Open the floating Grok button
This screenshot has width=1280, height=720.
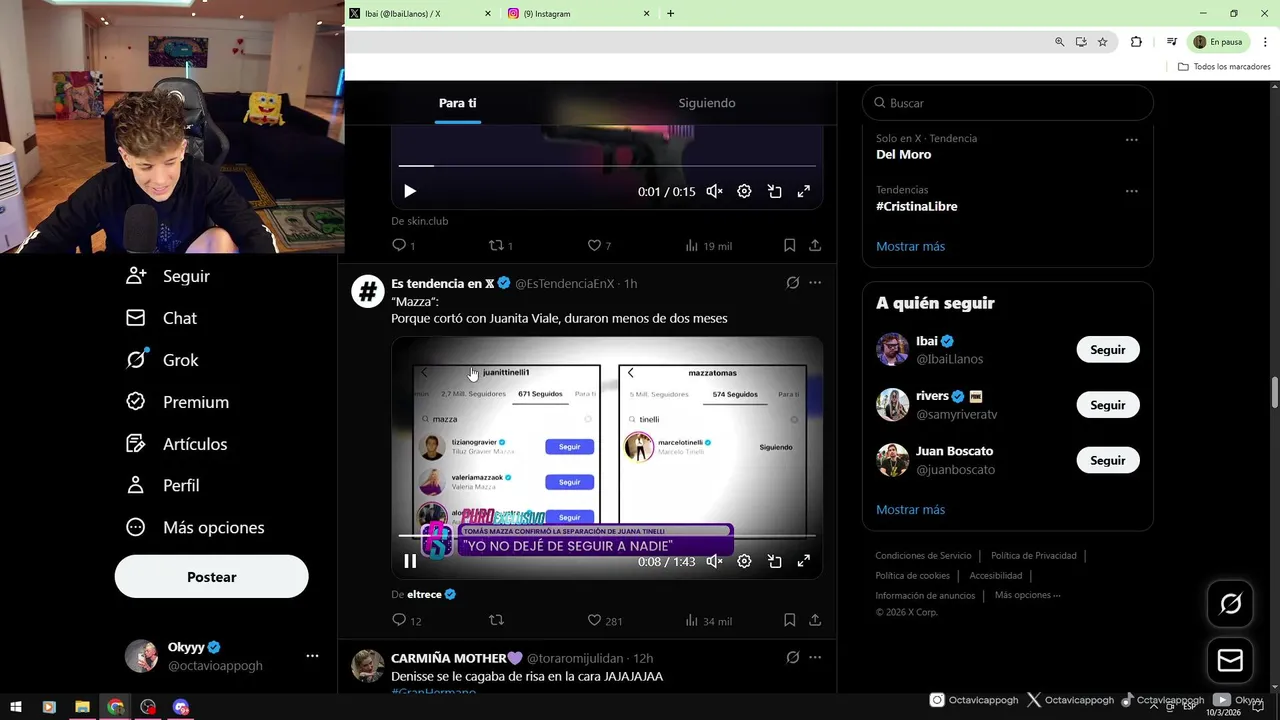tap(1230, 603)
